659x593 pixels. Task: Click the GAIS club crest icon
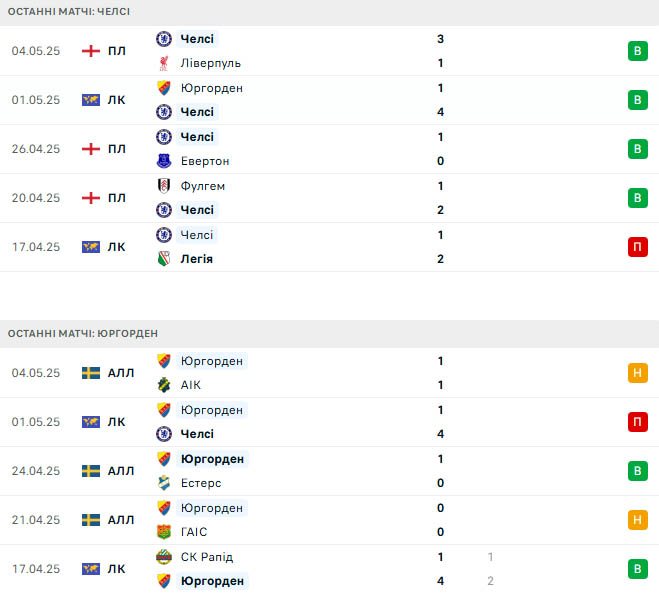coord(164,532)
